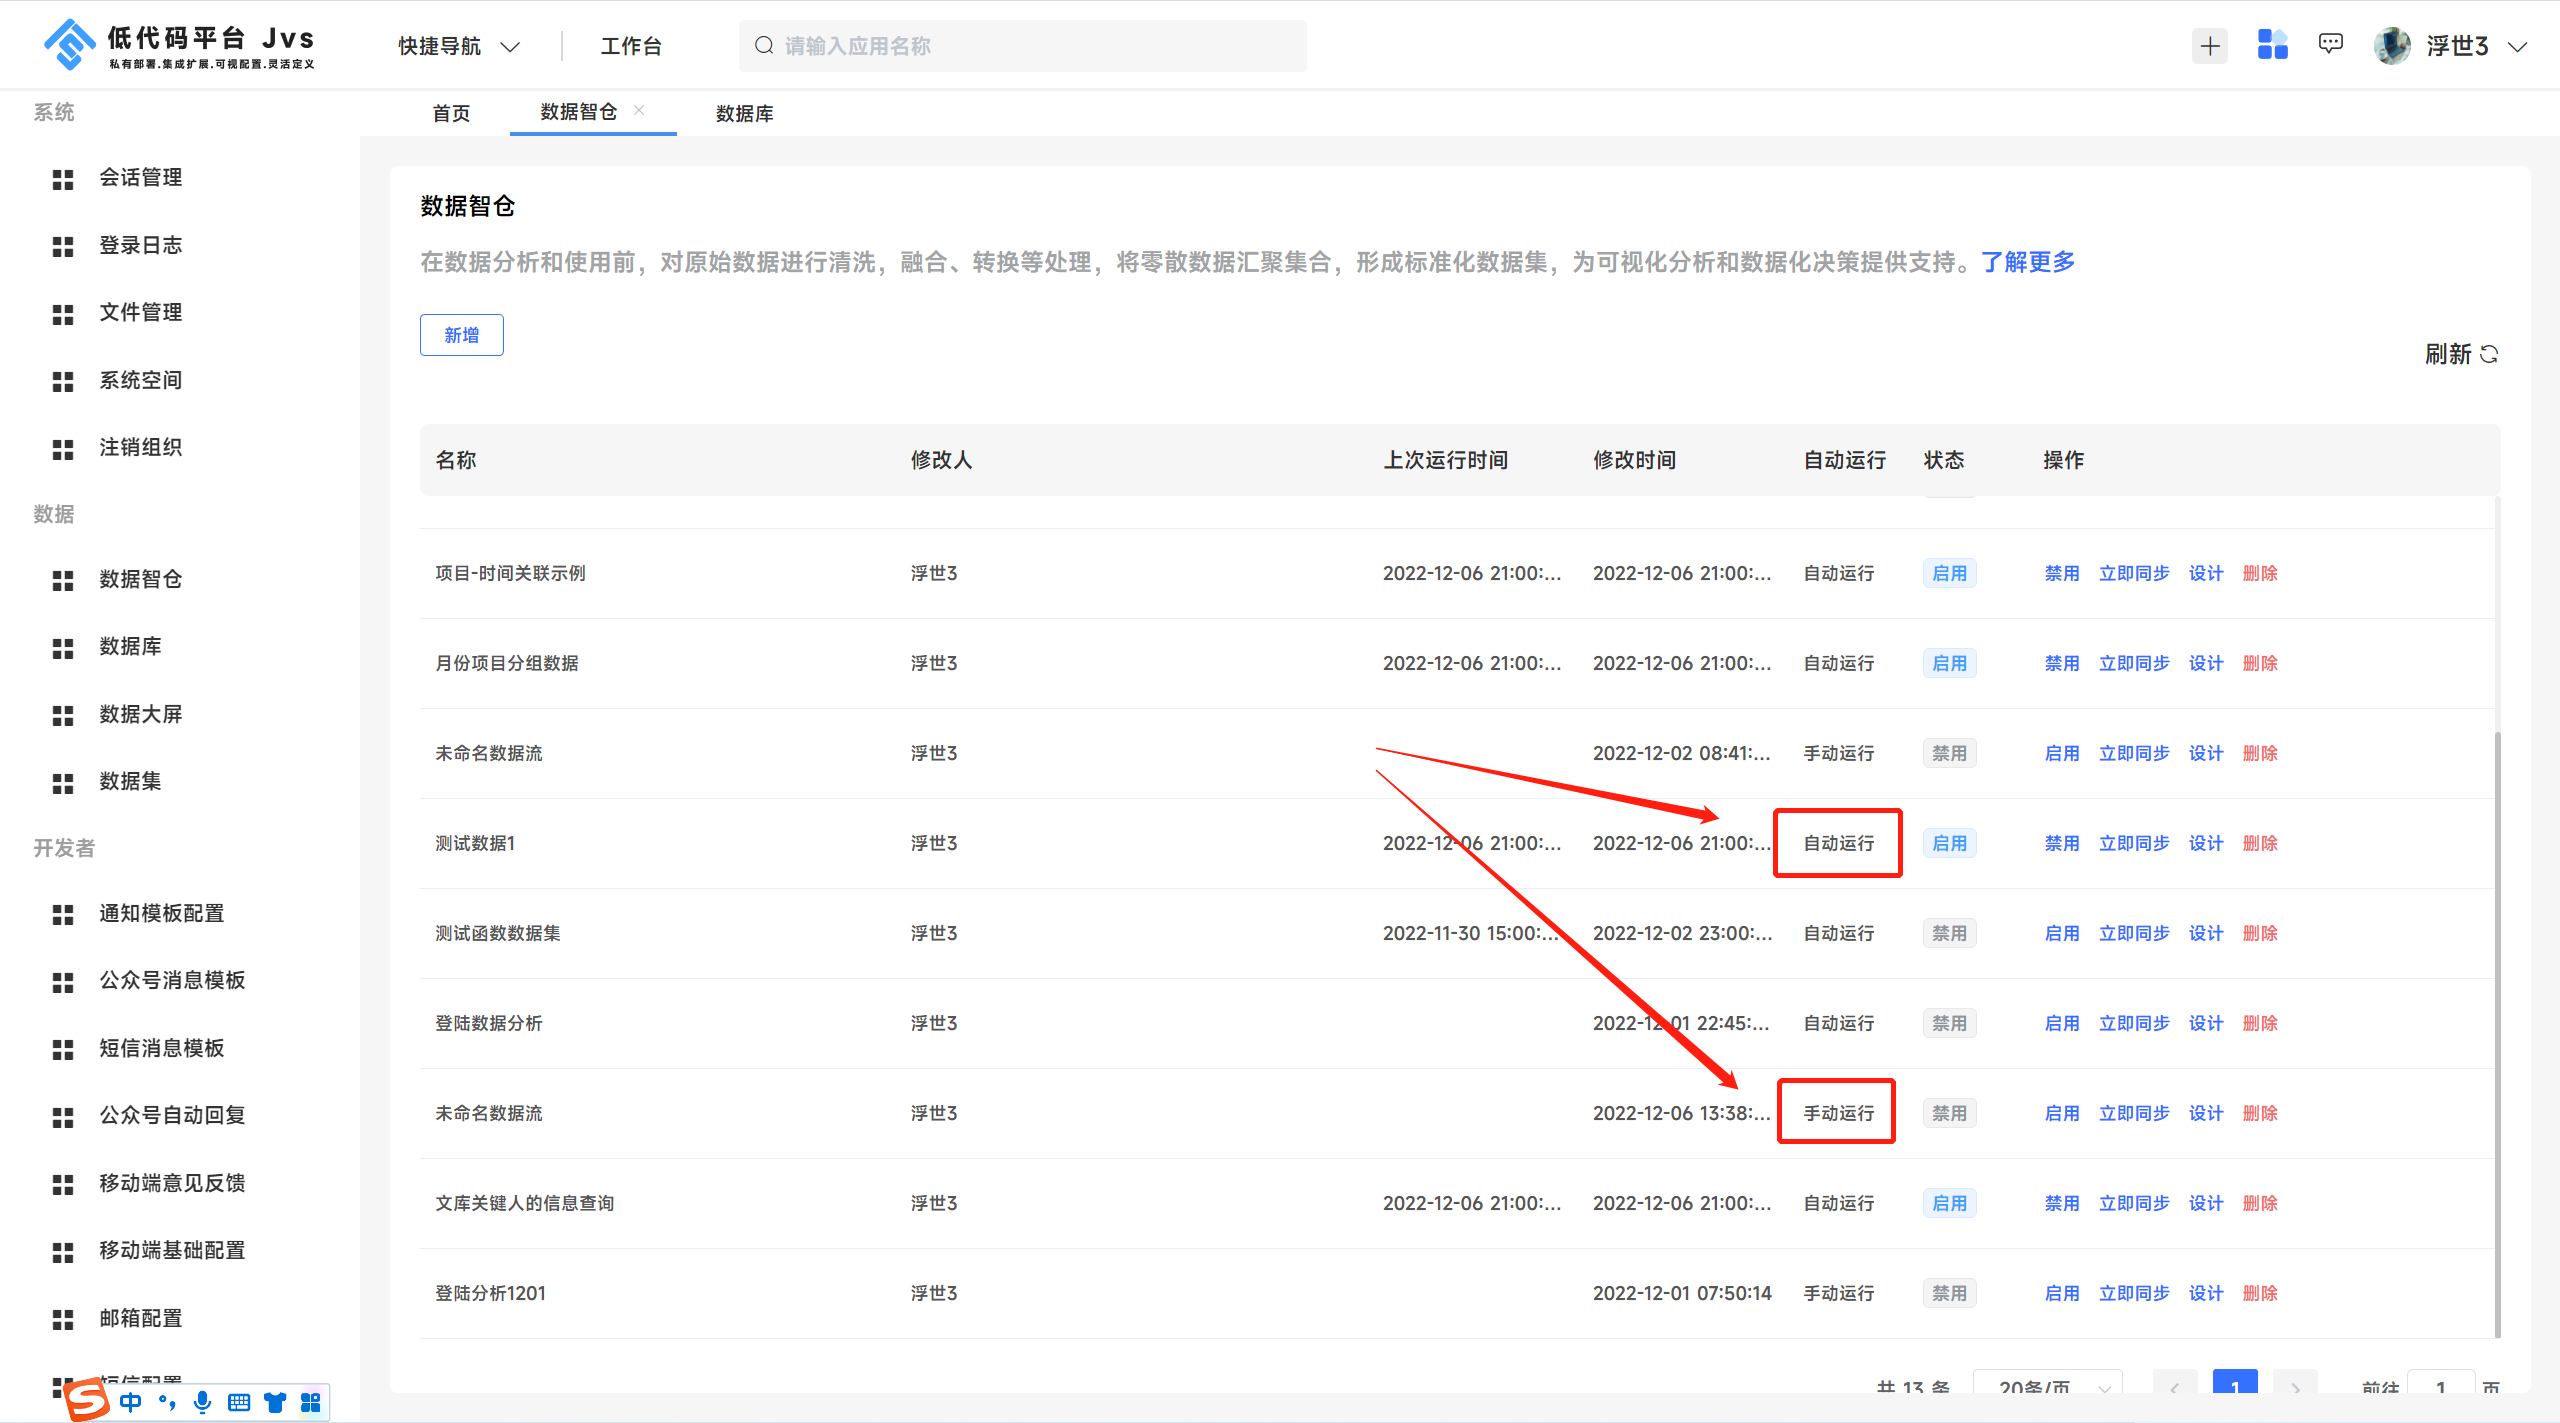
Task: Click 名称 column header
Action: point(456,460)
